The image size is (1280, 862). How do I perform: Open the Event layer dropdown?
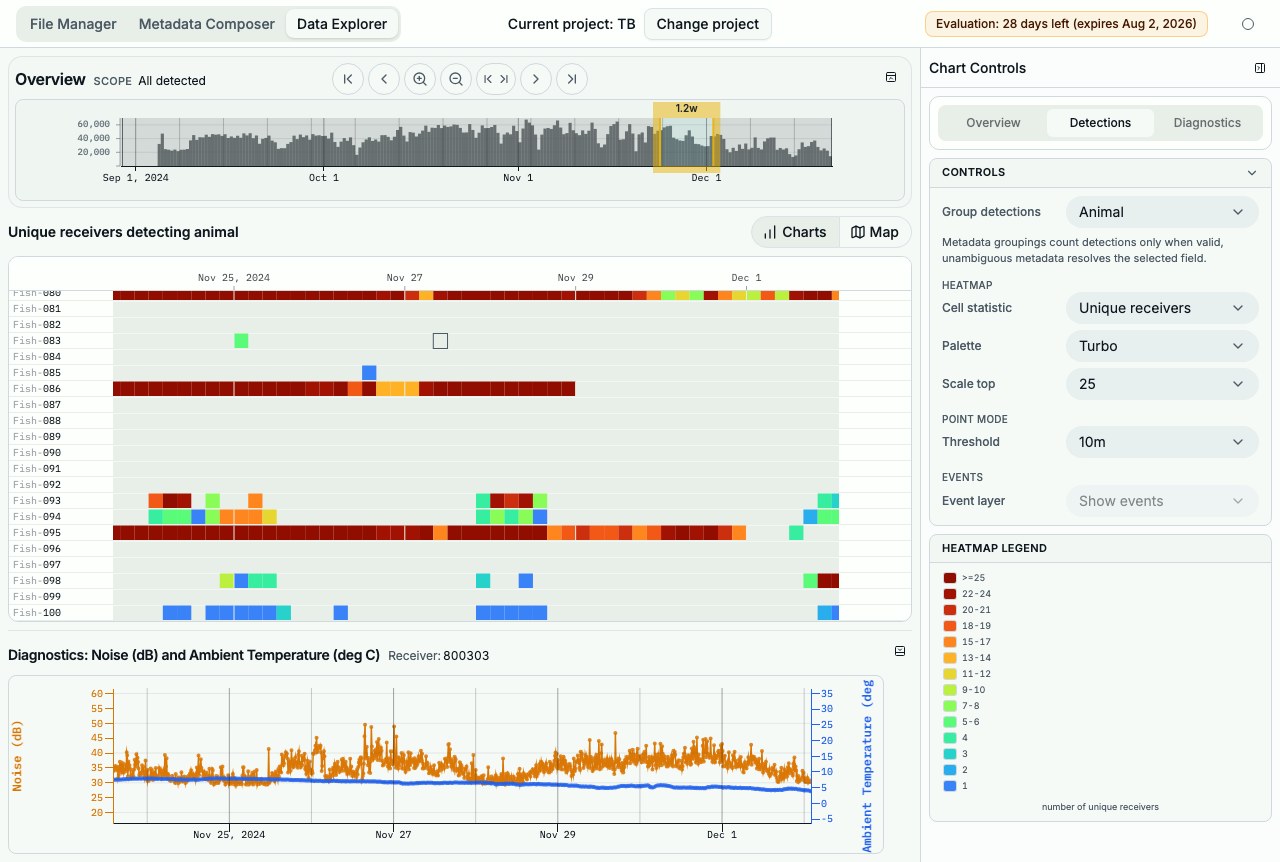(x=1162, y=501)
